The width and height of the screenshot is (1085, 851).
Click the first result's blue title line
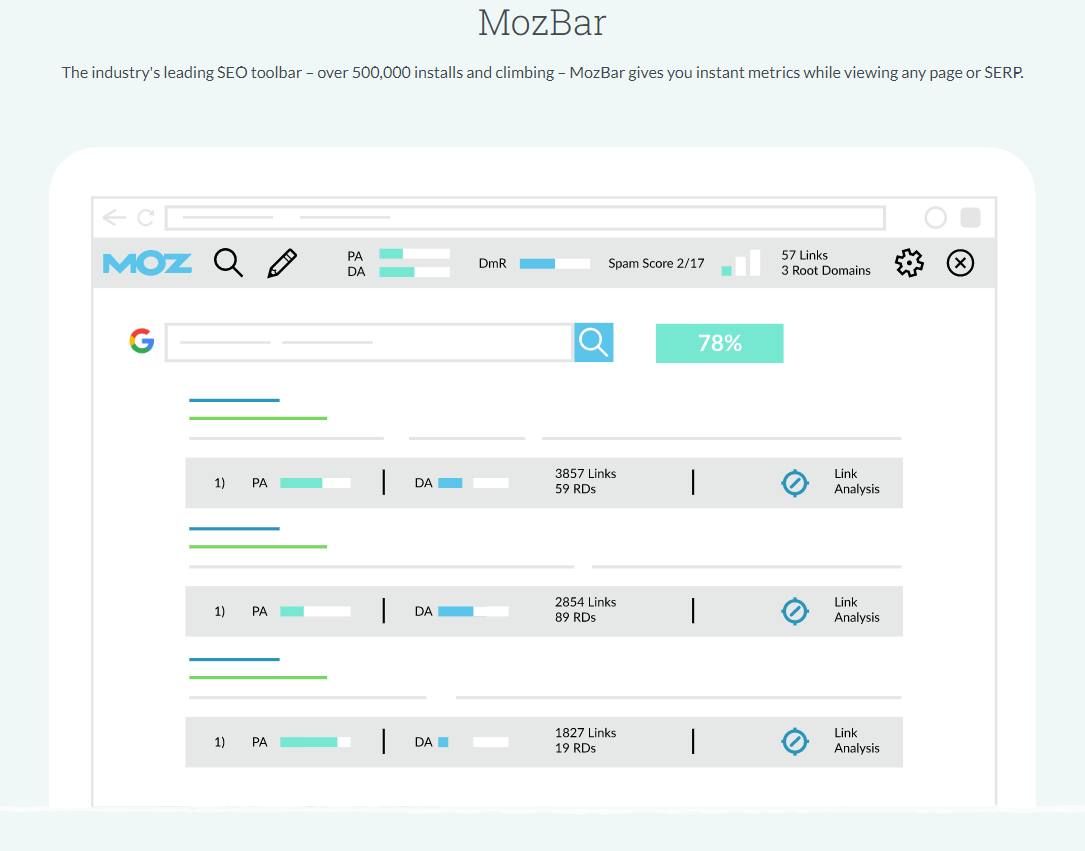click(x=235, y=400)
